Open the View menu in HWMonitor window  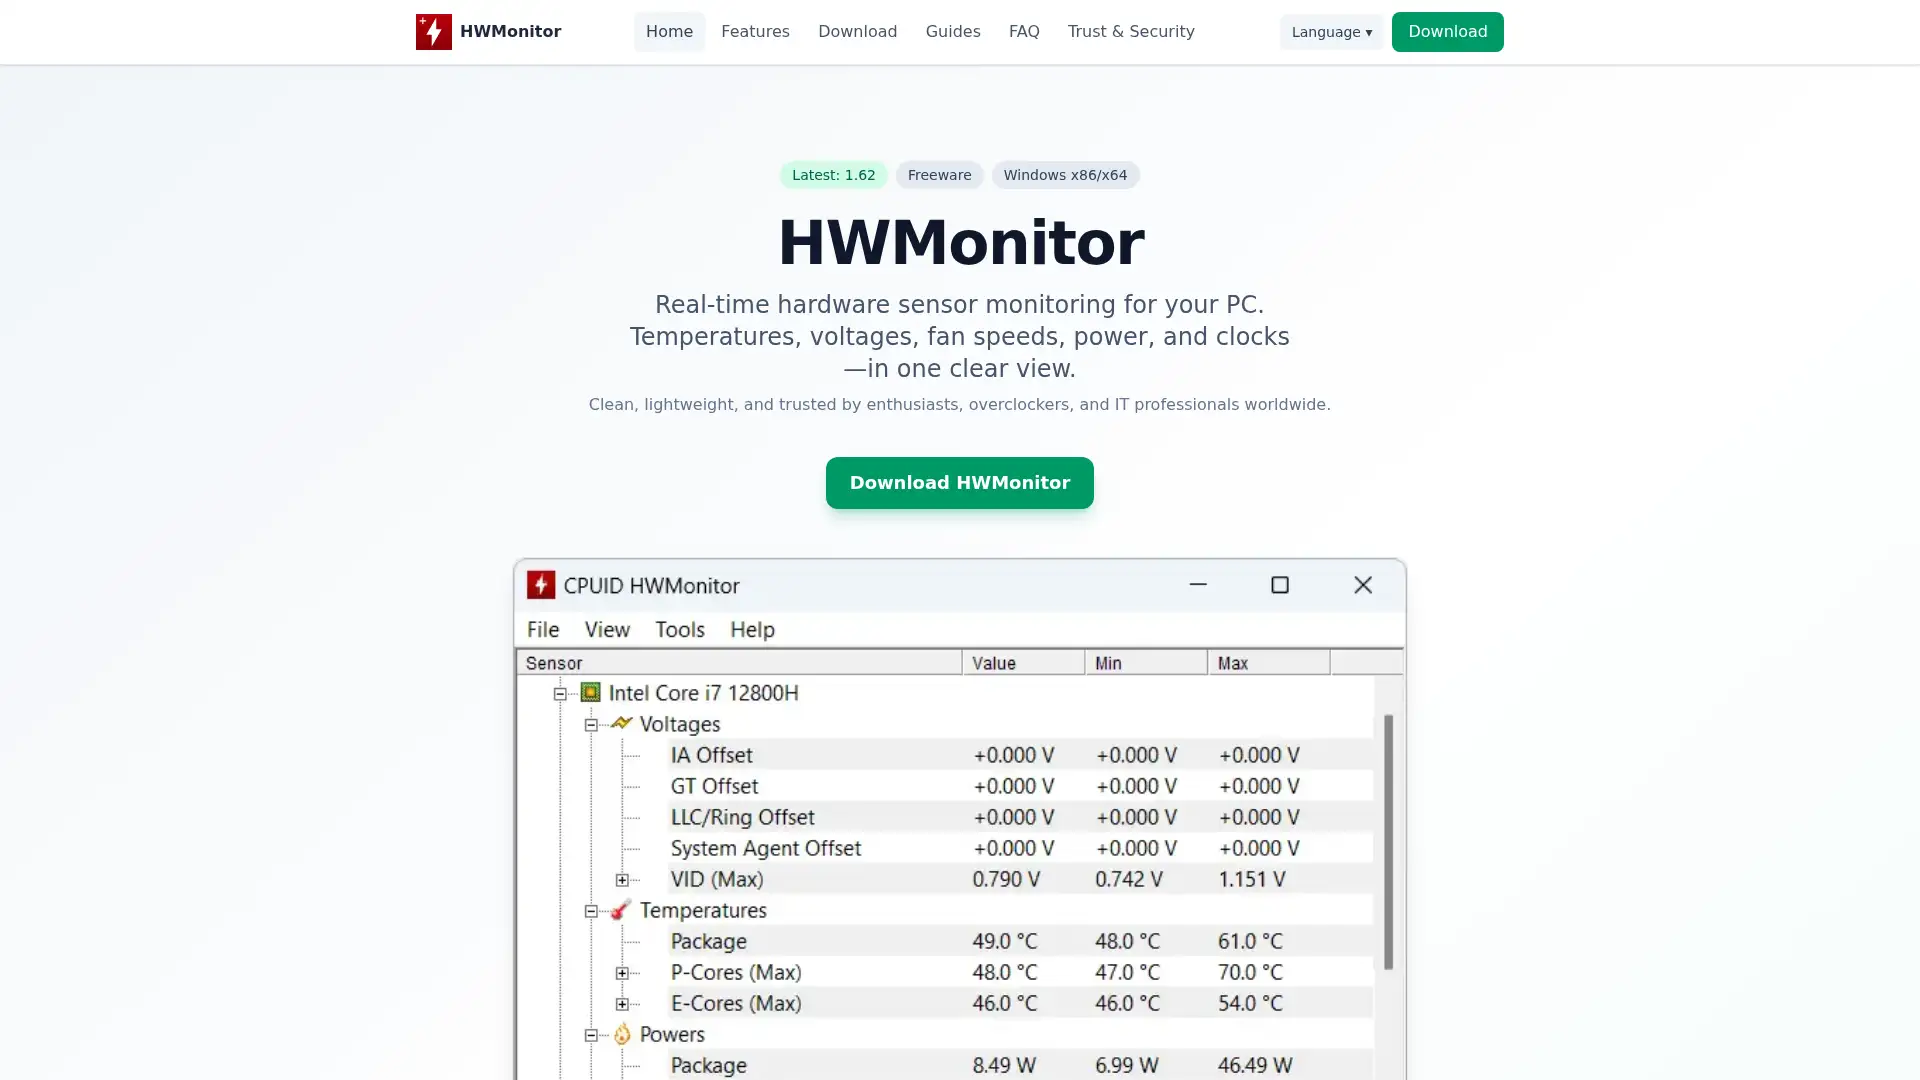pyautogui.click(x=607, y=629)
